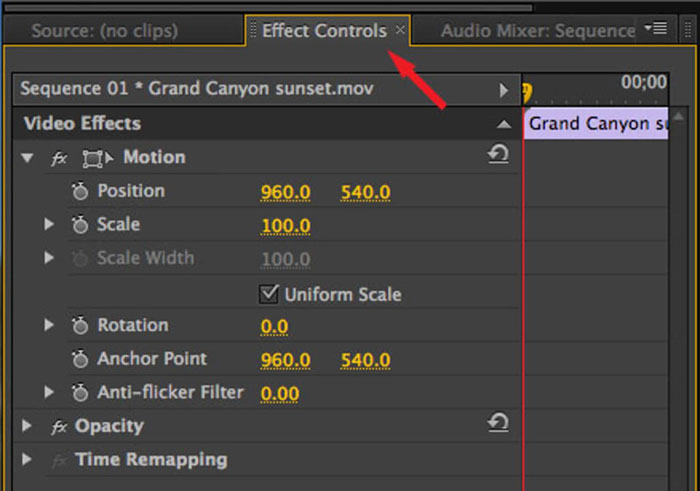Image resolution: width=700 pixels, height=491 pixels.
Task: Expand the Opacity effect group
Action: (x=27, y=426)
